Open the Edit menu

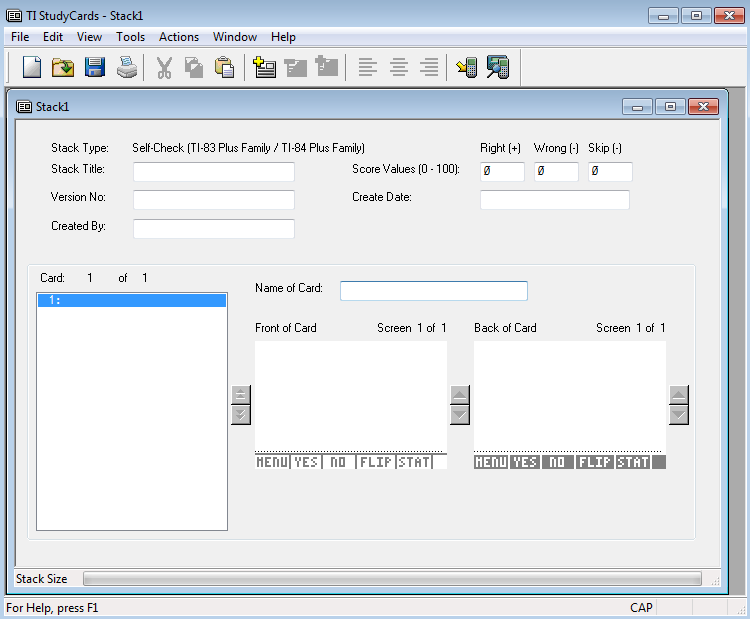pos(53,37)
